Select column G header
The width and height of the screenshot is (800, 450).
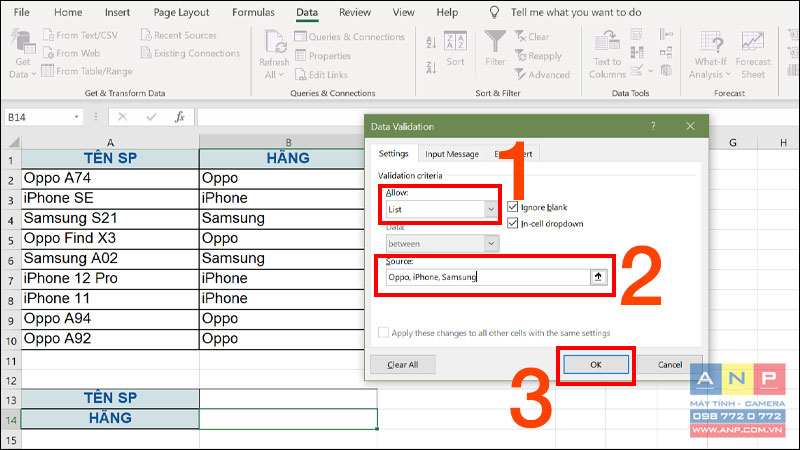tap(733, 143)
